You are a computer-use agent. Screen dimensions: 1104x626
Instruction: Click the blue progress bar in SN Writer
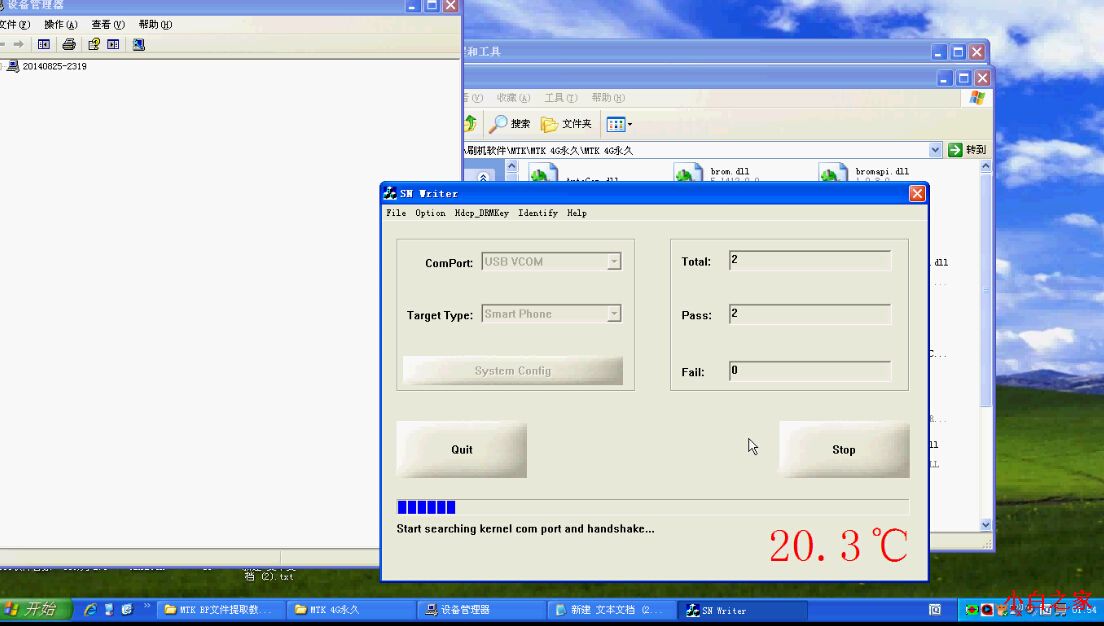(x=653, y=507)
